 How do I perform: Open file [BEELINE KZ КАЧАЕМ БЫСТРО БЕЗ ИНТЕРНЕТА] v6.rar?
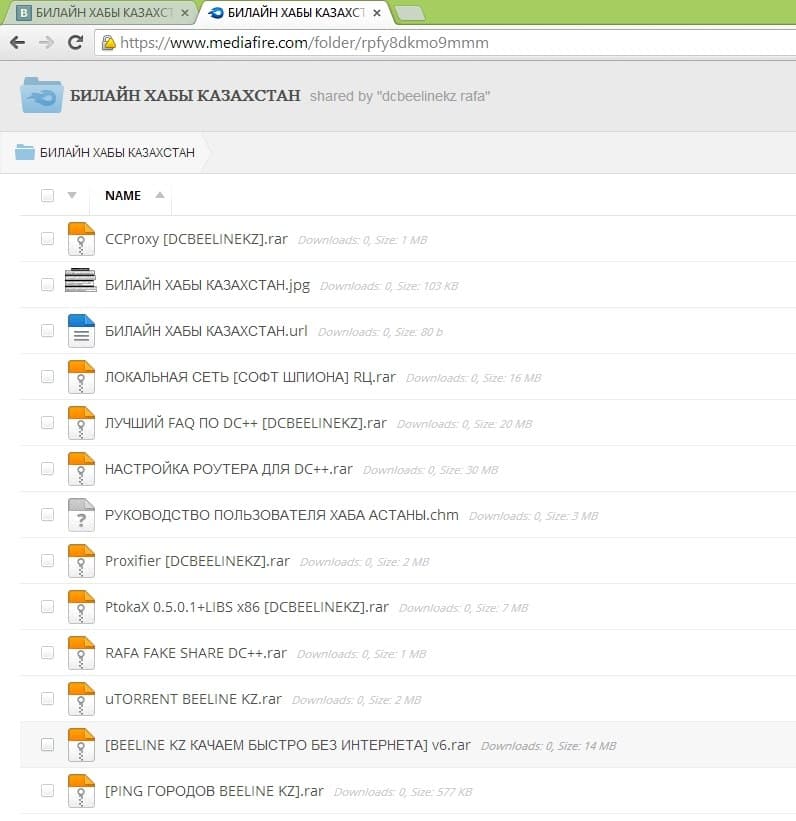(288, 745)
